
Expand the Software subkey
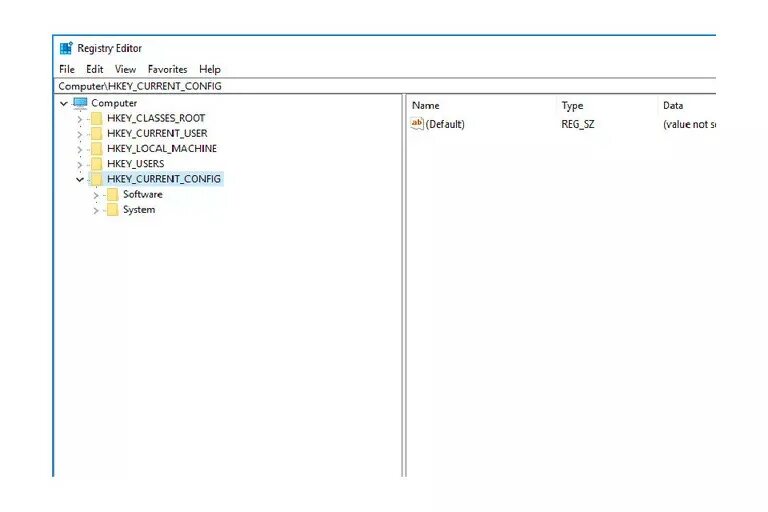(x=96, y=195)
